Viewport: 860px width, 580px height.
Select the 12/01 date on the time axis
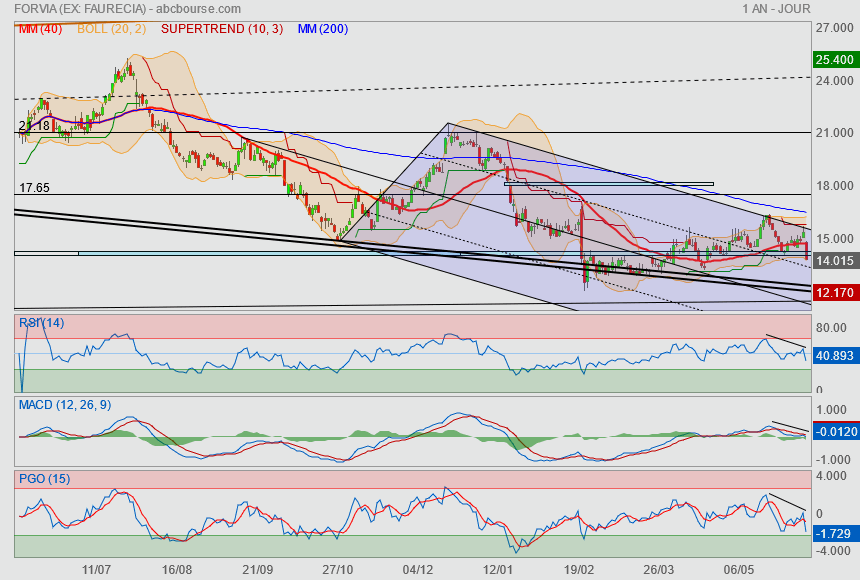(x=497, y=570)
